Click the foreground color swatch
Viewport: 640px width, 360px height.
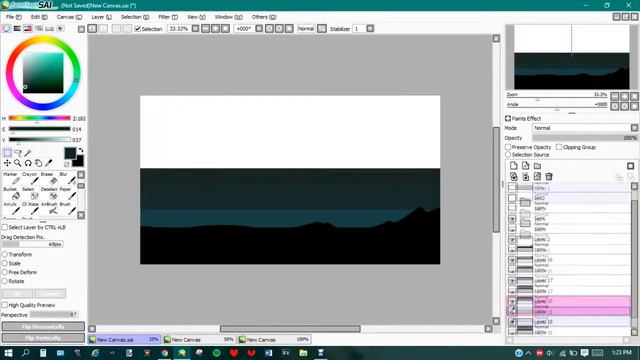[70, 153]
